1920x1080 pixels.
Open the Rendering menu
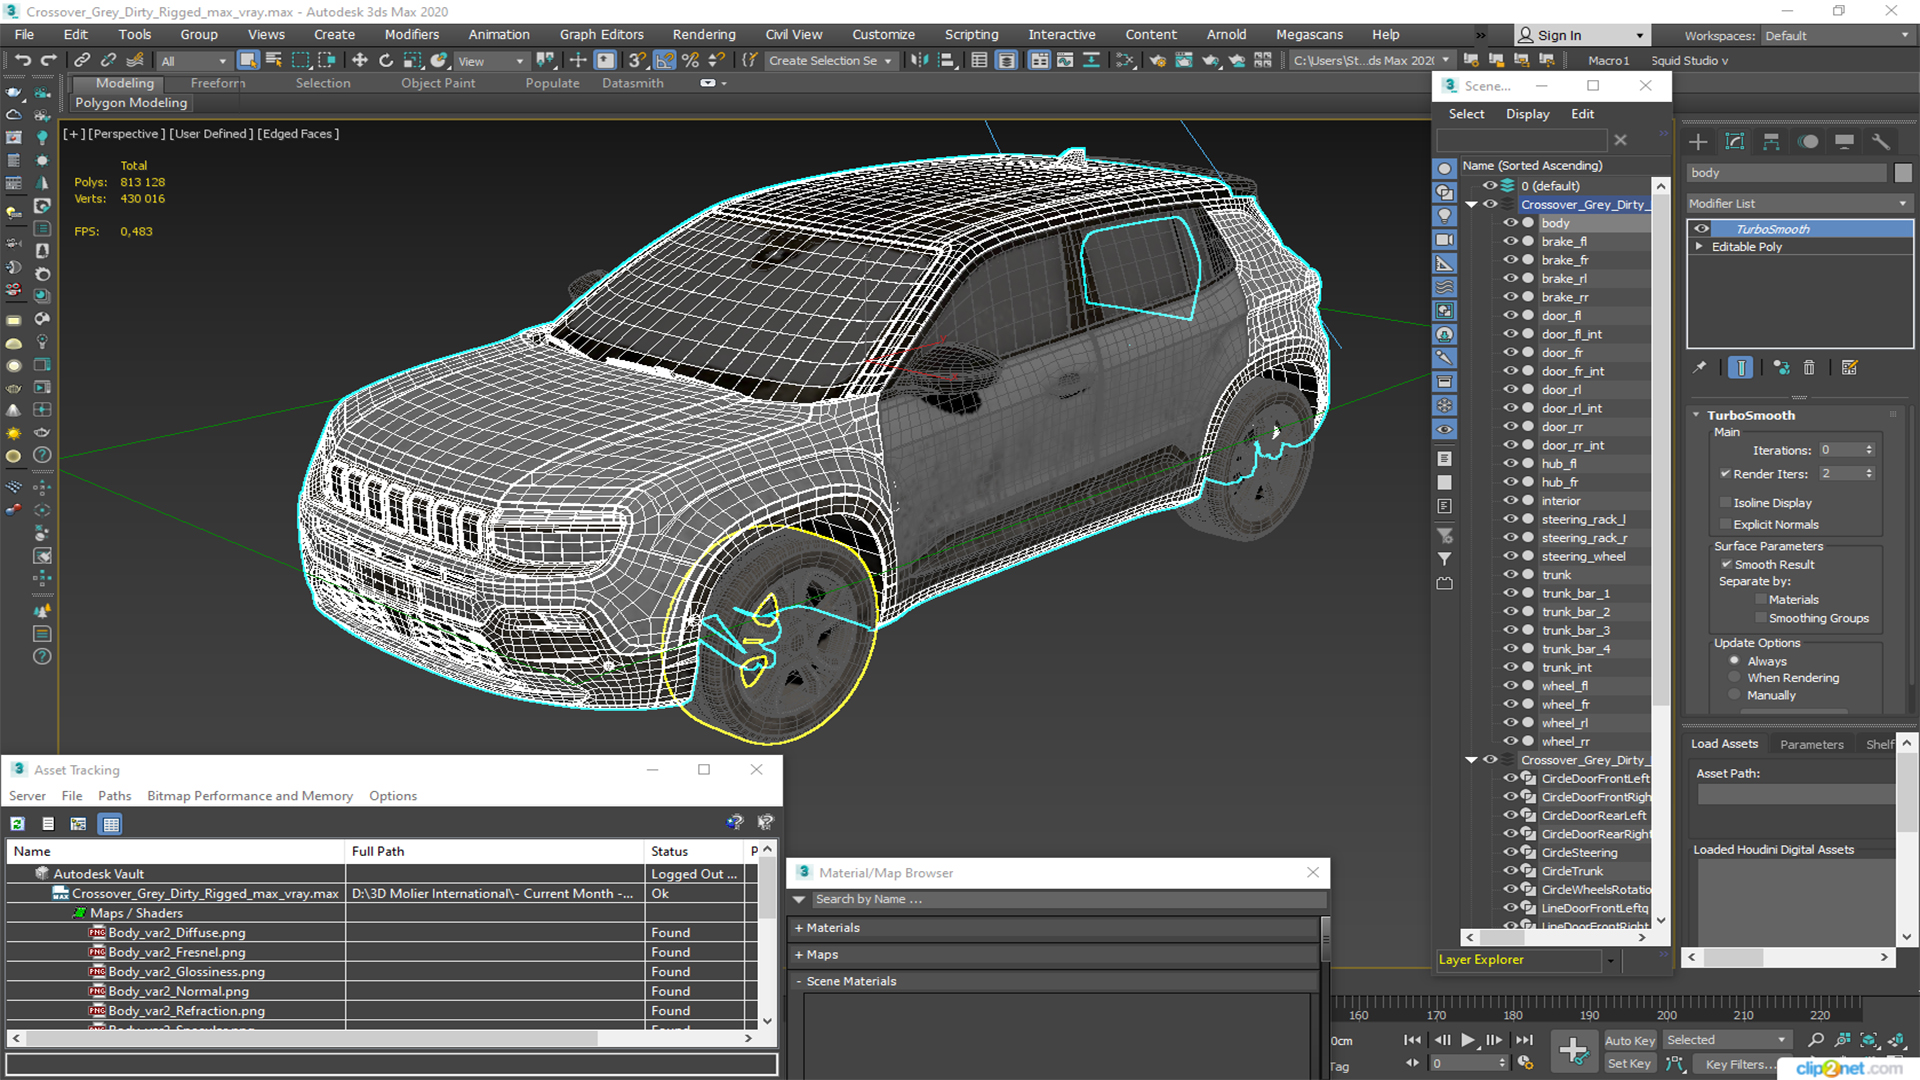click(x=703, y=34)
